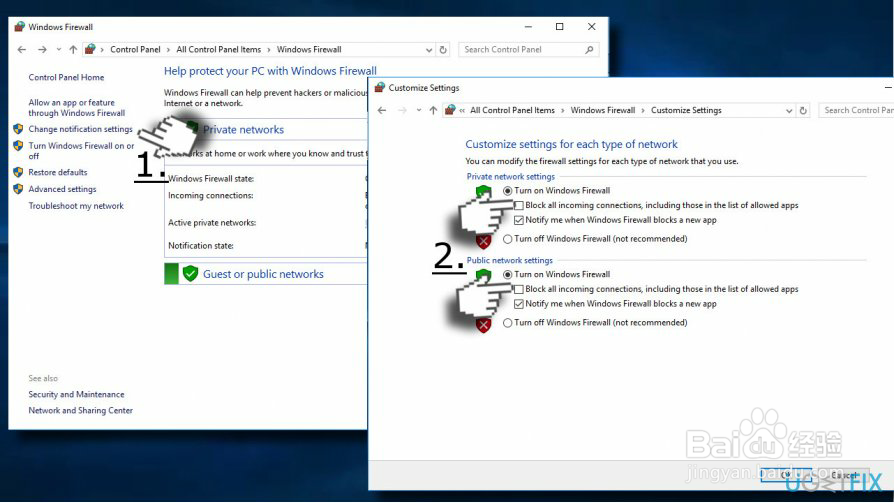Go forward in Customize Settings window
Image resolution: width=894 pixels, height=503 pixels.
tap(402, 111)
